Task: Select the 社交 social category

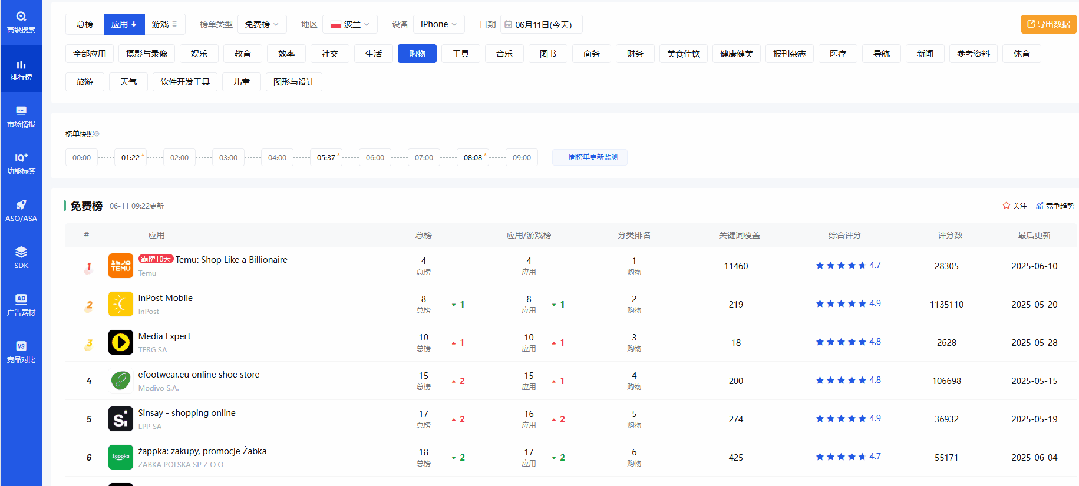Action: (x=330, y=54)
